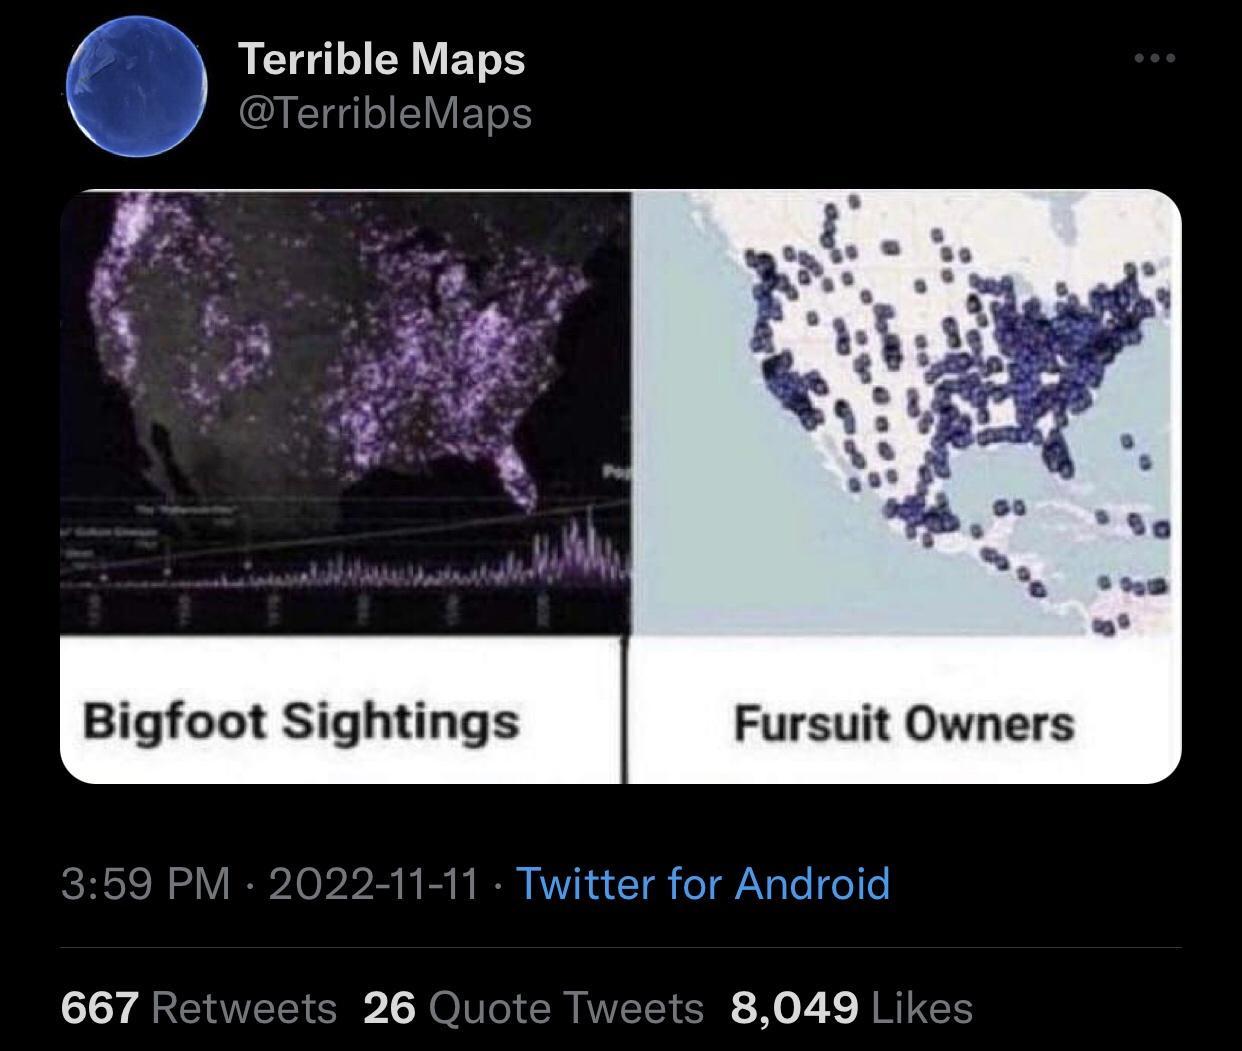Click the Twitter for Android source link
1242x1051 pixels.
[703, 884]
